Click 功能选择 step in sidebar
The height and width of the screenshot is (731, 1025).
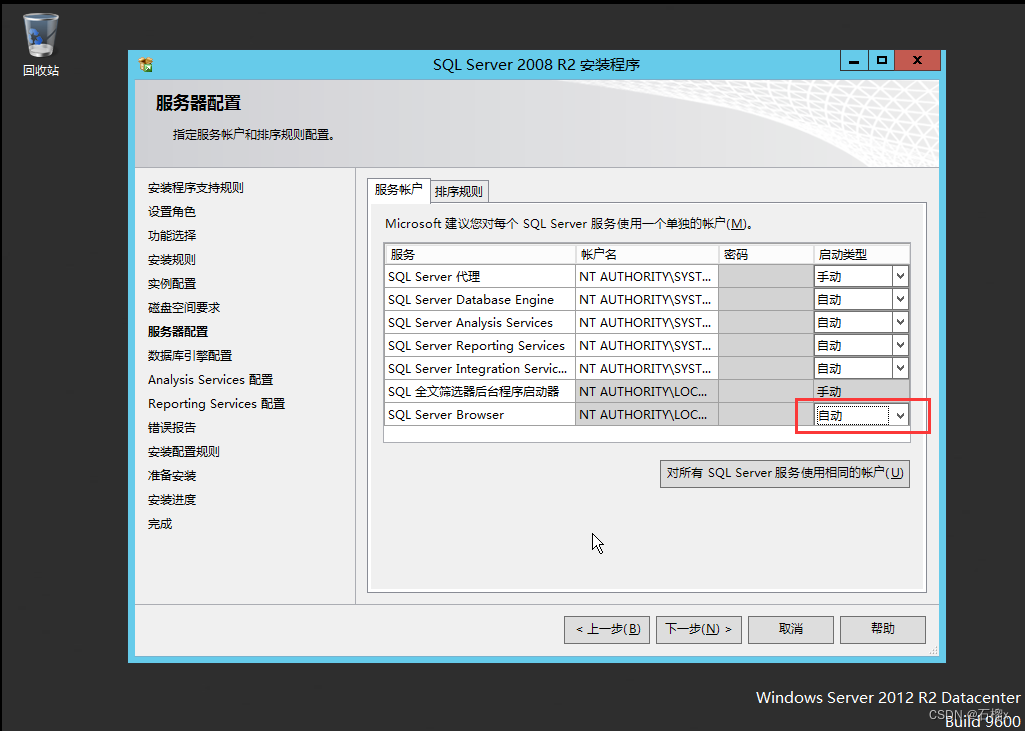pyautogui.click(x=171, y=235)
